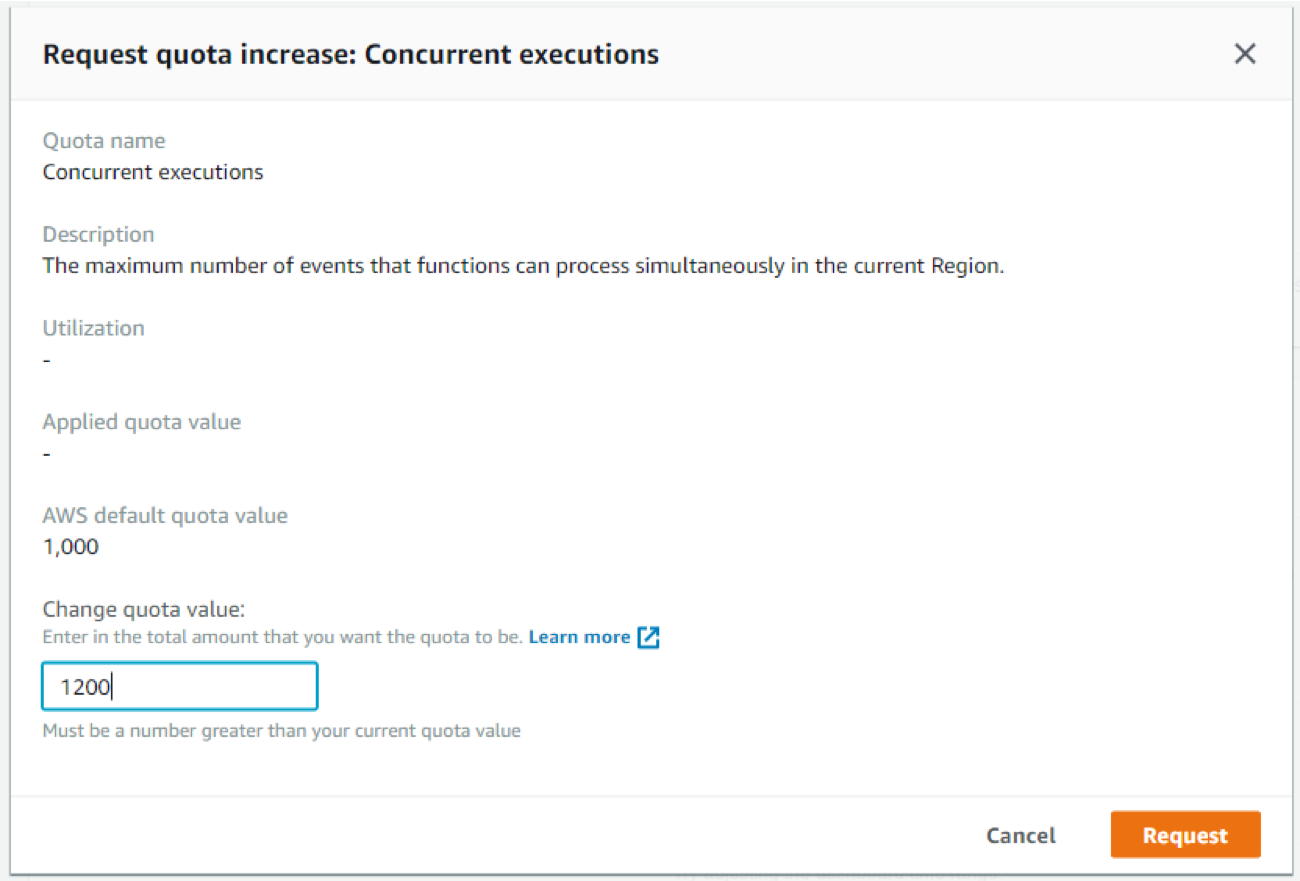Screen dimensions: 1300x881
Task: Click the Description label
Action: (x=98, y=235)
